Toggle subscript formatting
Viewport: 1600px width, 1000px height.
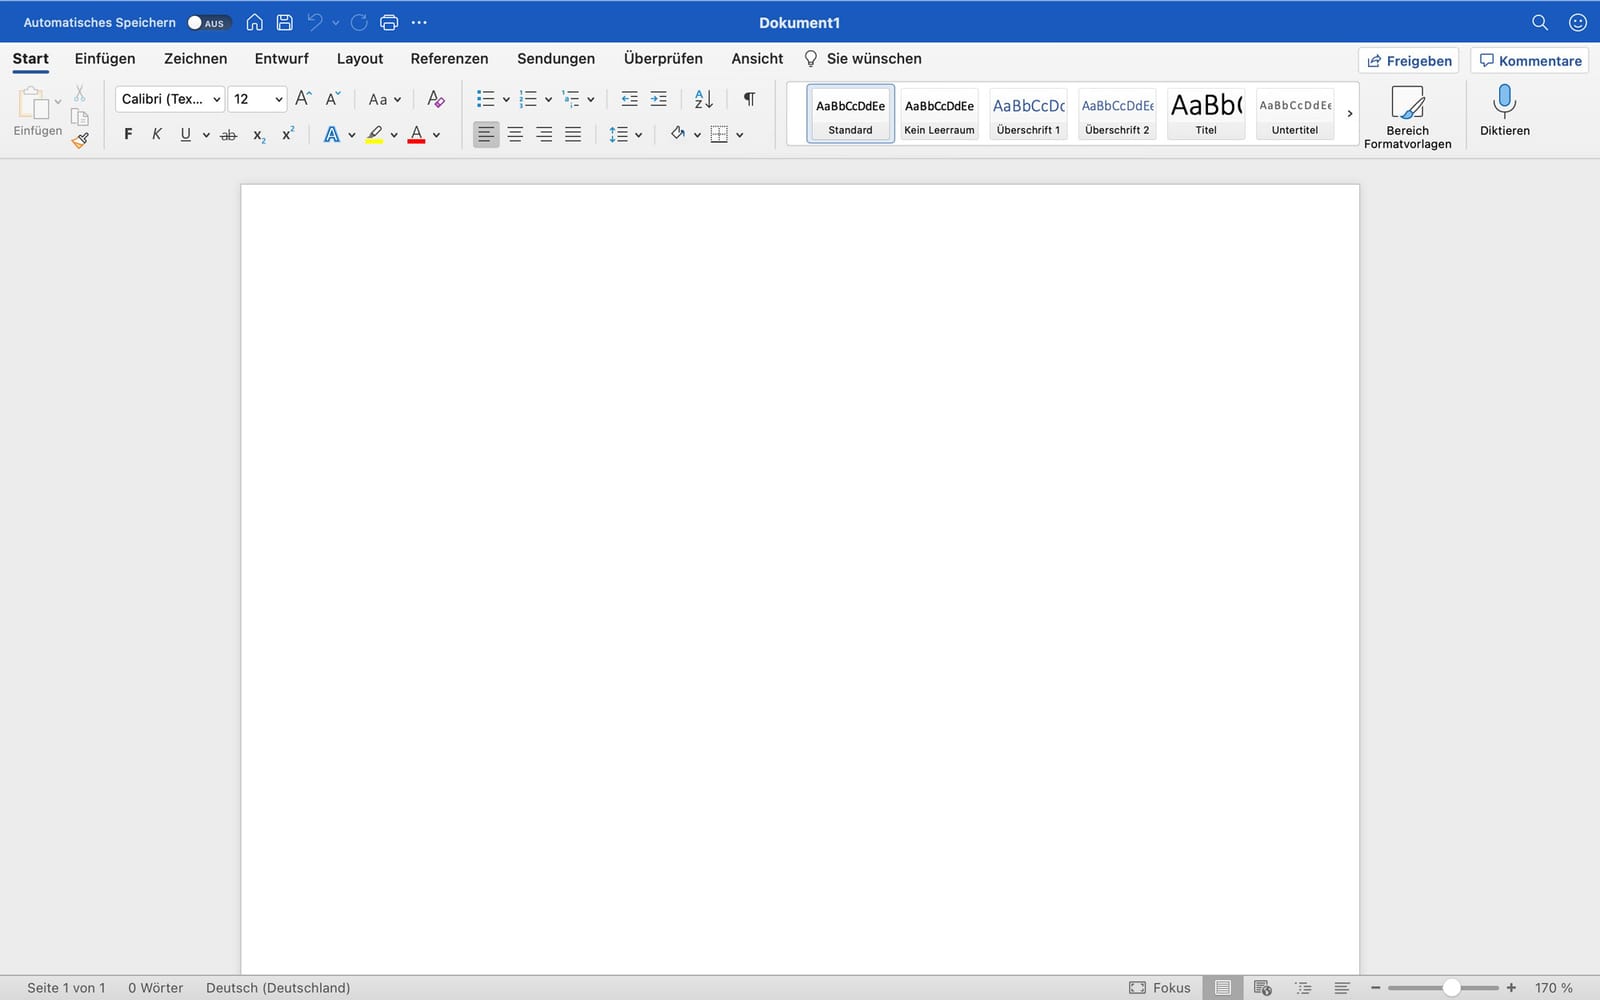pyautogui.click(x=259, y=135)
